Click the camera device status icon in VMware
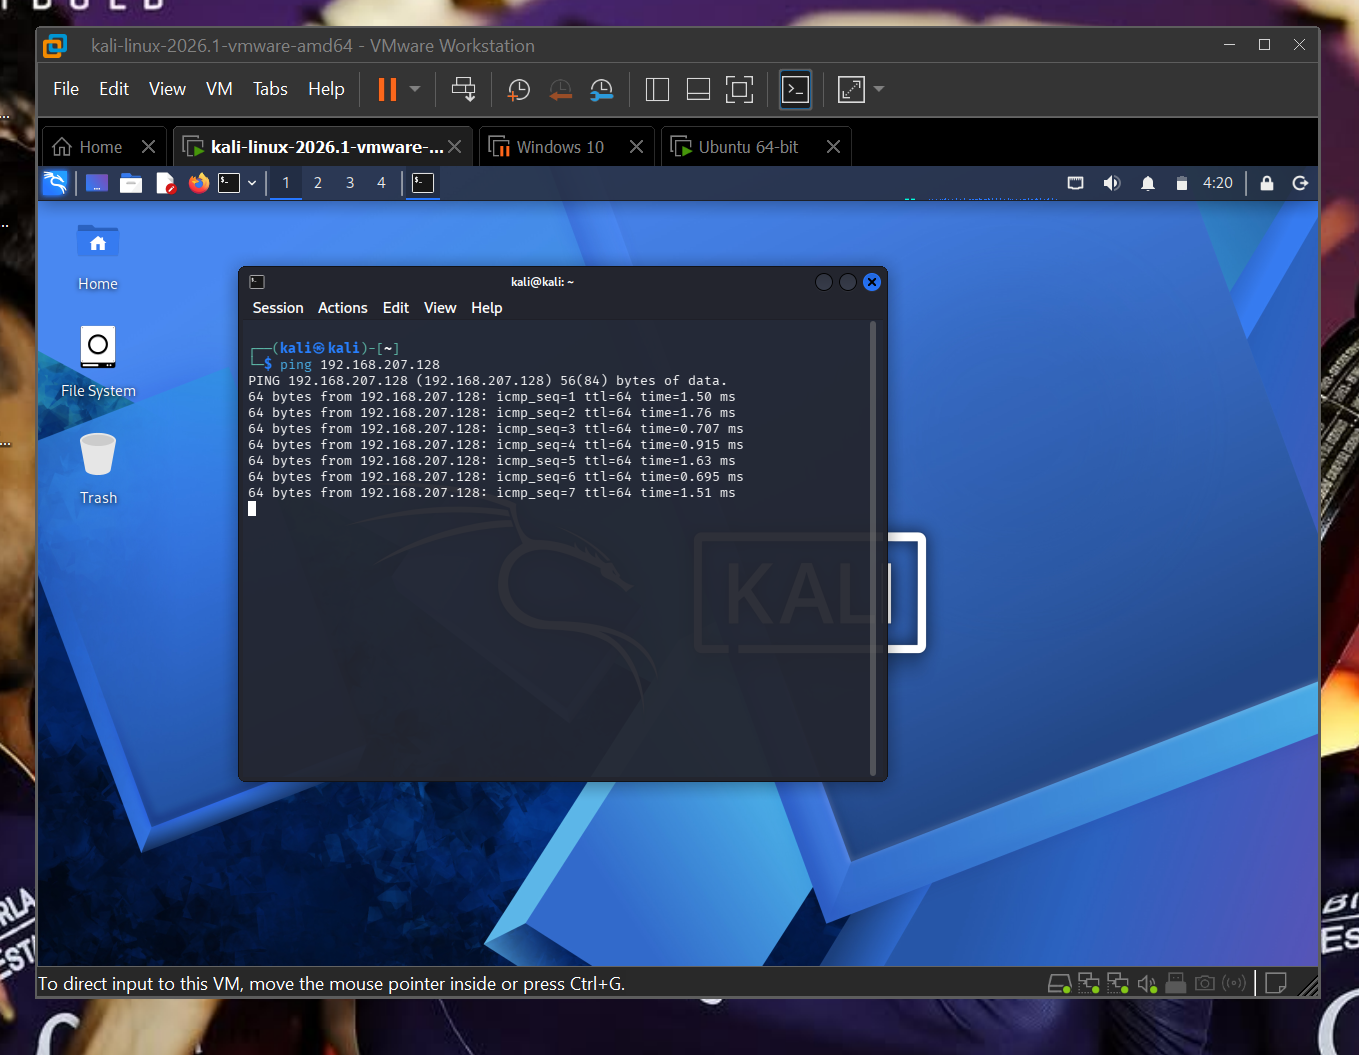 1205,984
